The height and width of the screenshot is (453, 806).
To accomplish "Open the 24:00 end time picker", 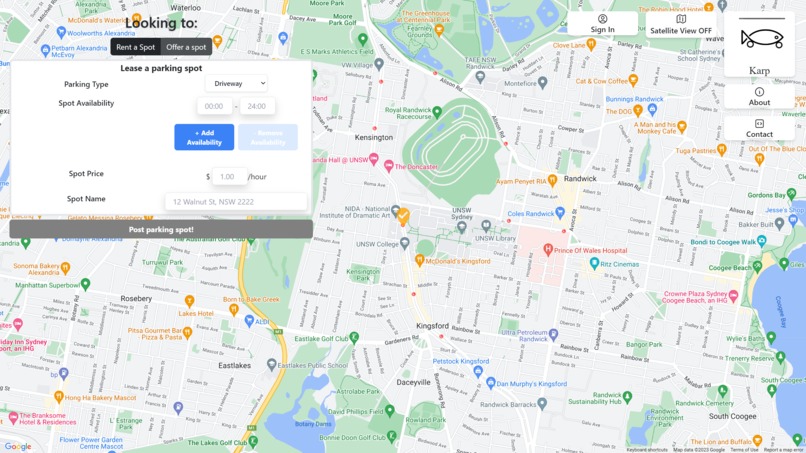I will (x=257, y=106).
